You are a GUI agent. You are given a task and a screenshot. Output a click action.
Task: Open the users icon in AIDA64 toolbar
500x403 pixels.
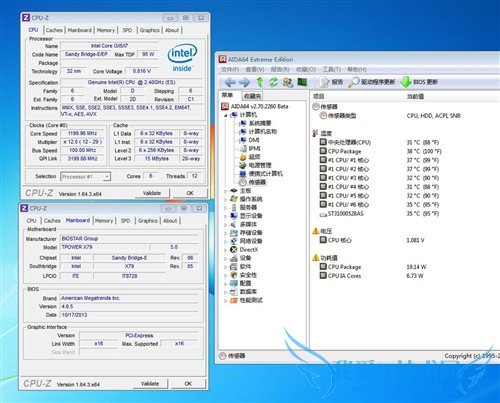click(x=288, y=82)
